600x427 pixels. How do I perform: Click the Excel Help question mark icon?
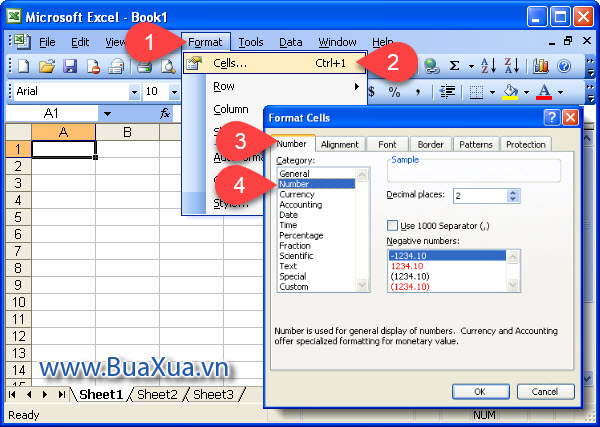pyautogui.click(x=564, y=66)
